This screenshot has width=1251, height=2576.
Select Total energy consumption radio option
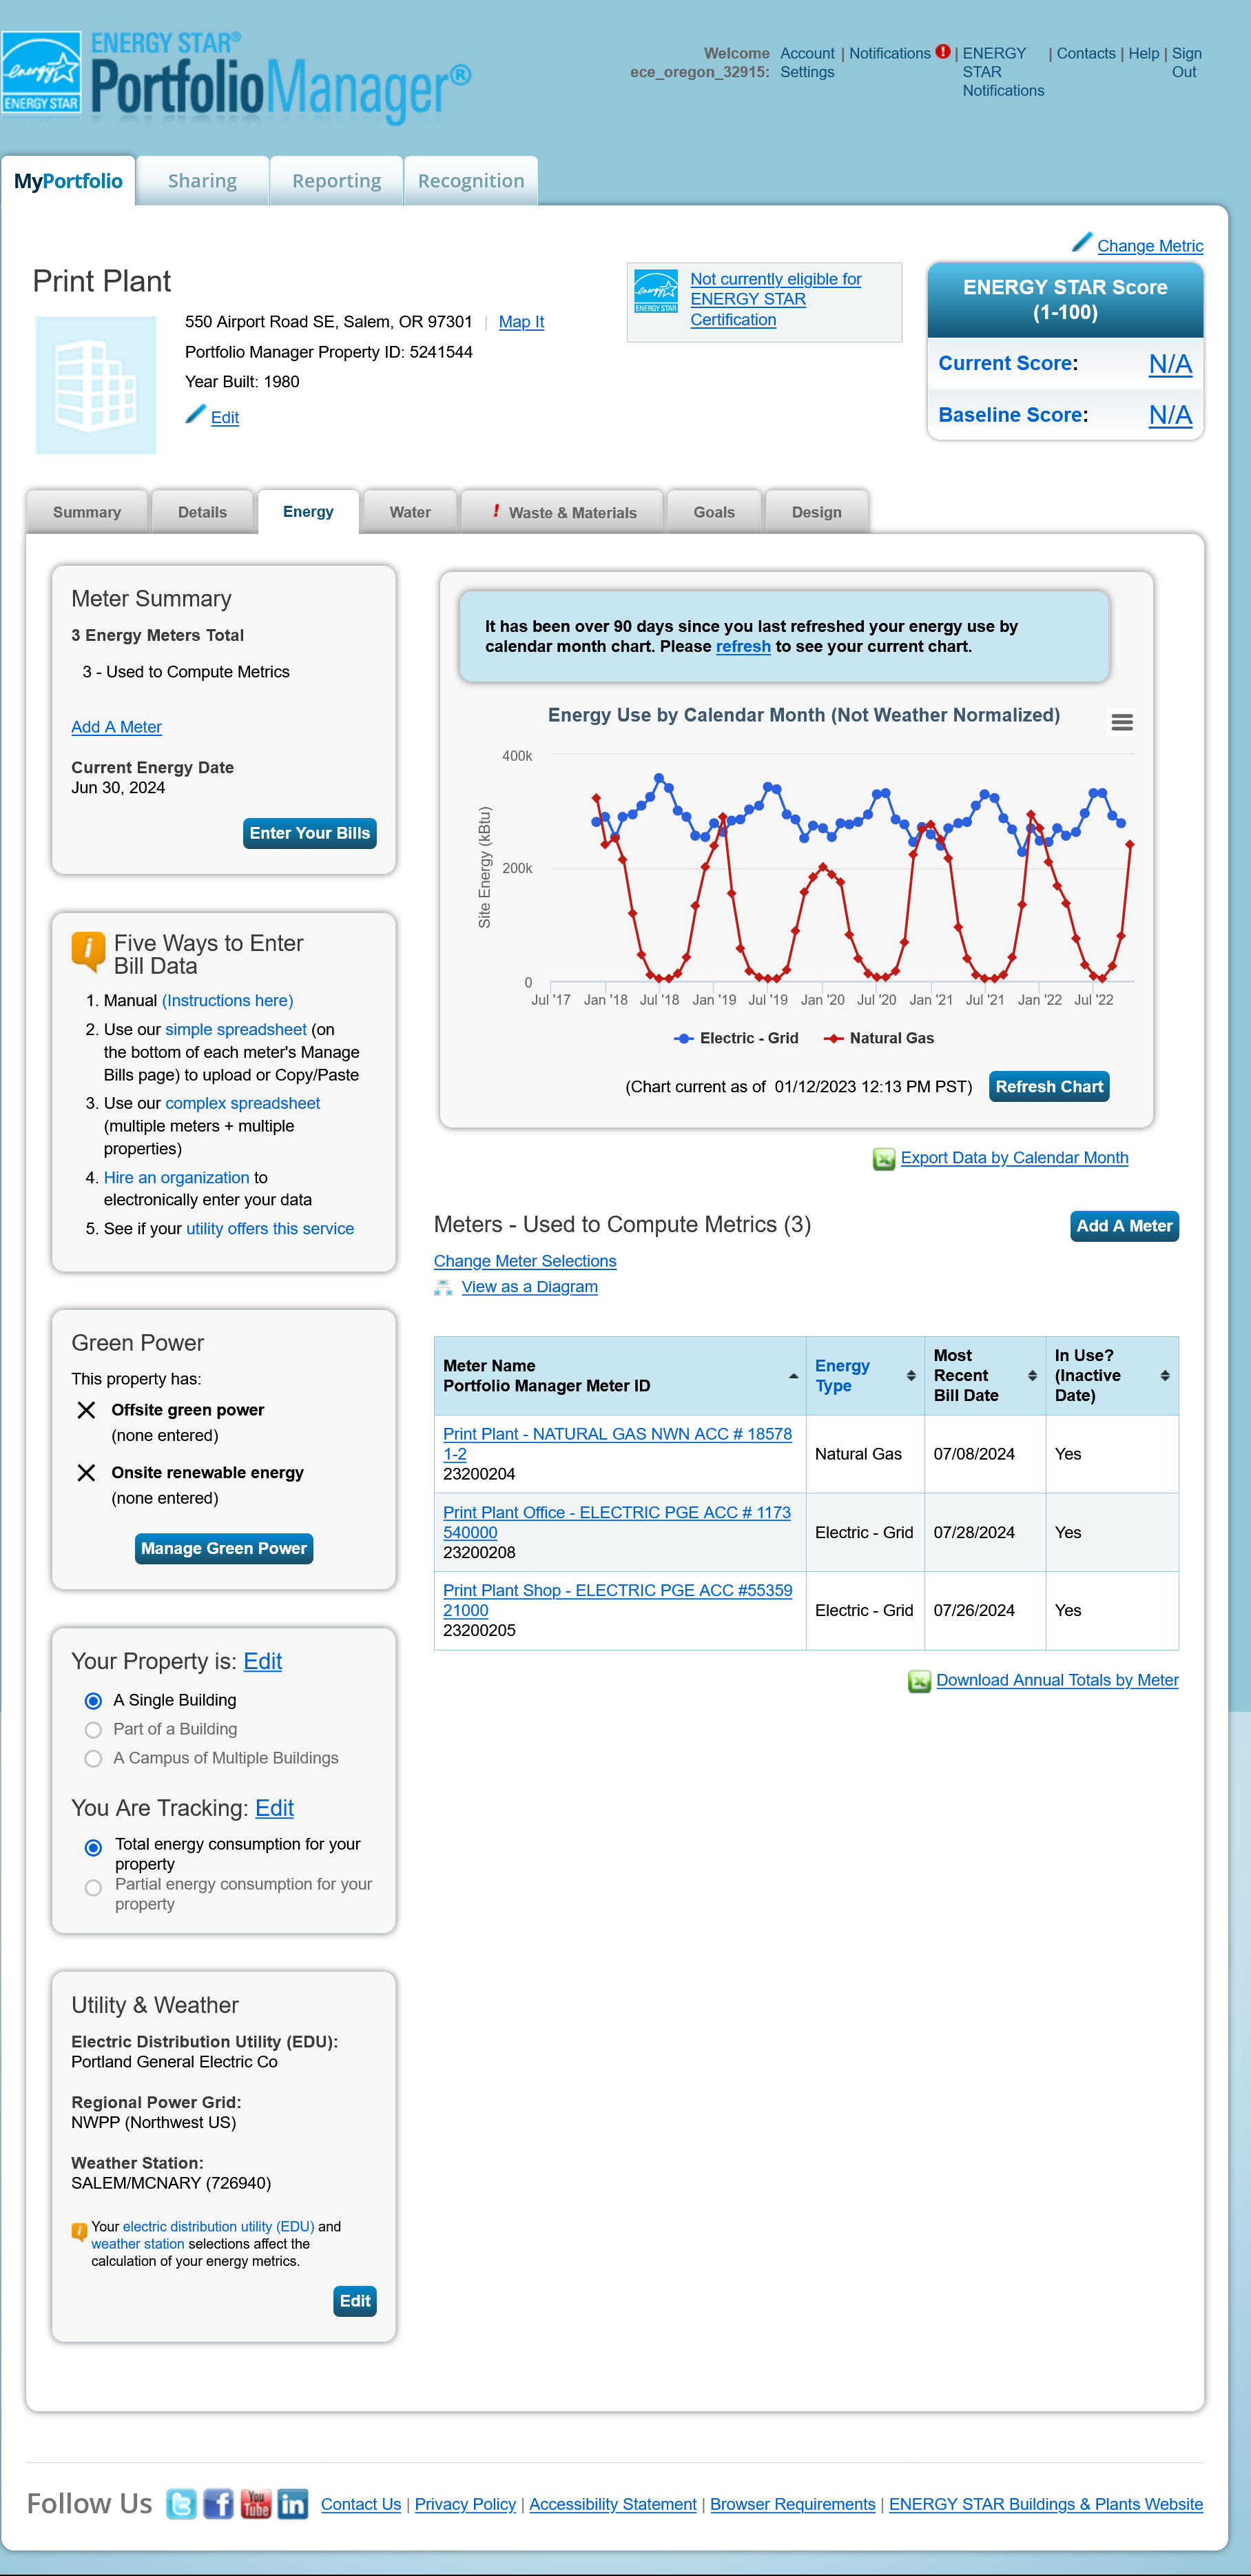[x=93, y=1848]
